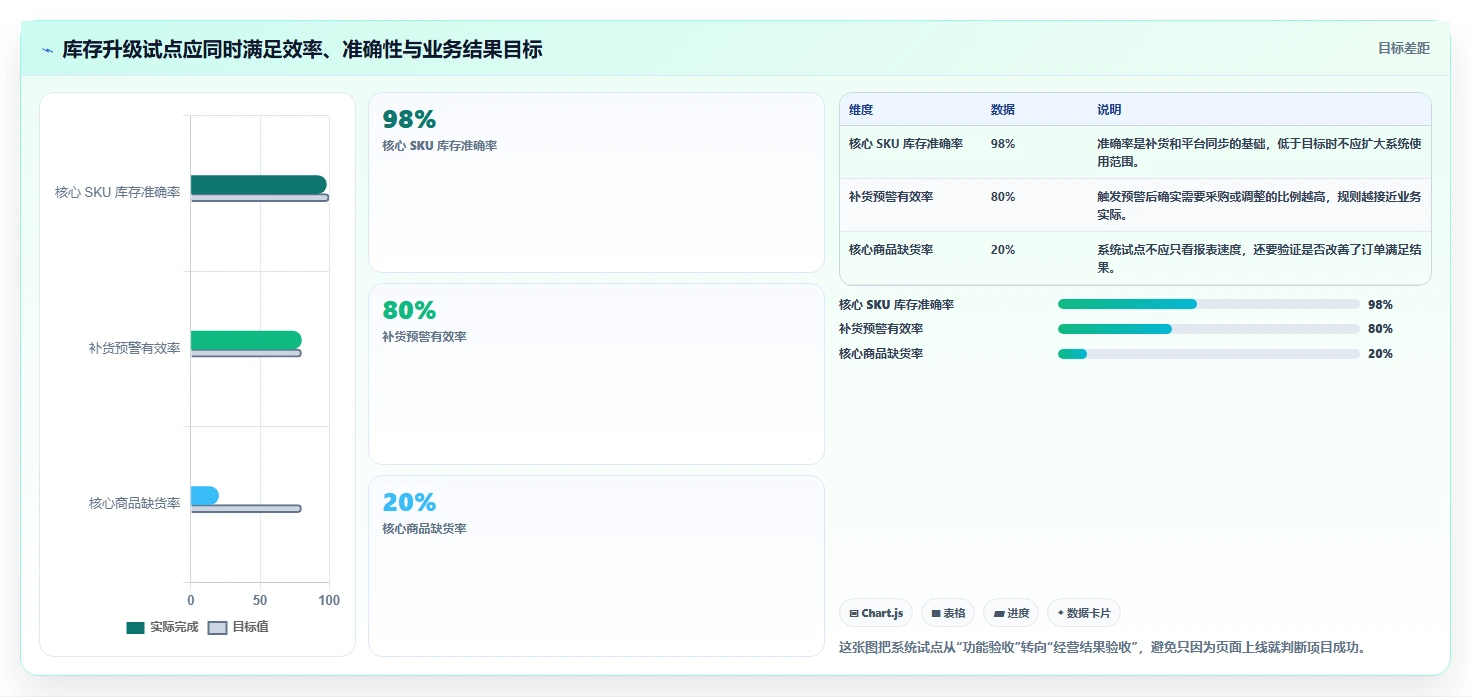Click the 80% table data cell

tap(1003, 197)
